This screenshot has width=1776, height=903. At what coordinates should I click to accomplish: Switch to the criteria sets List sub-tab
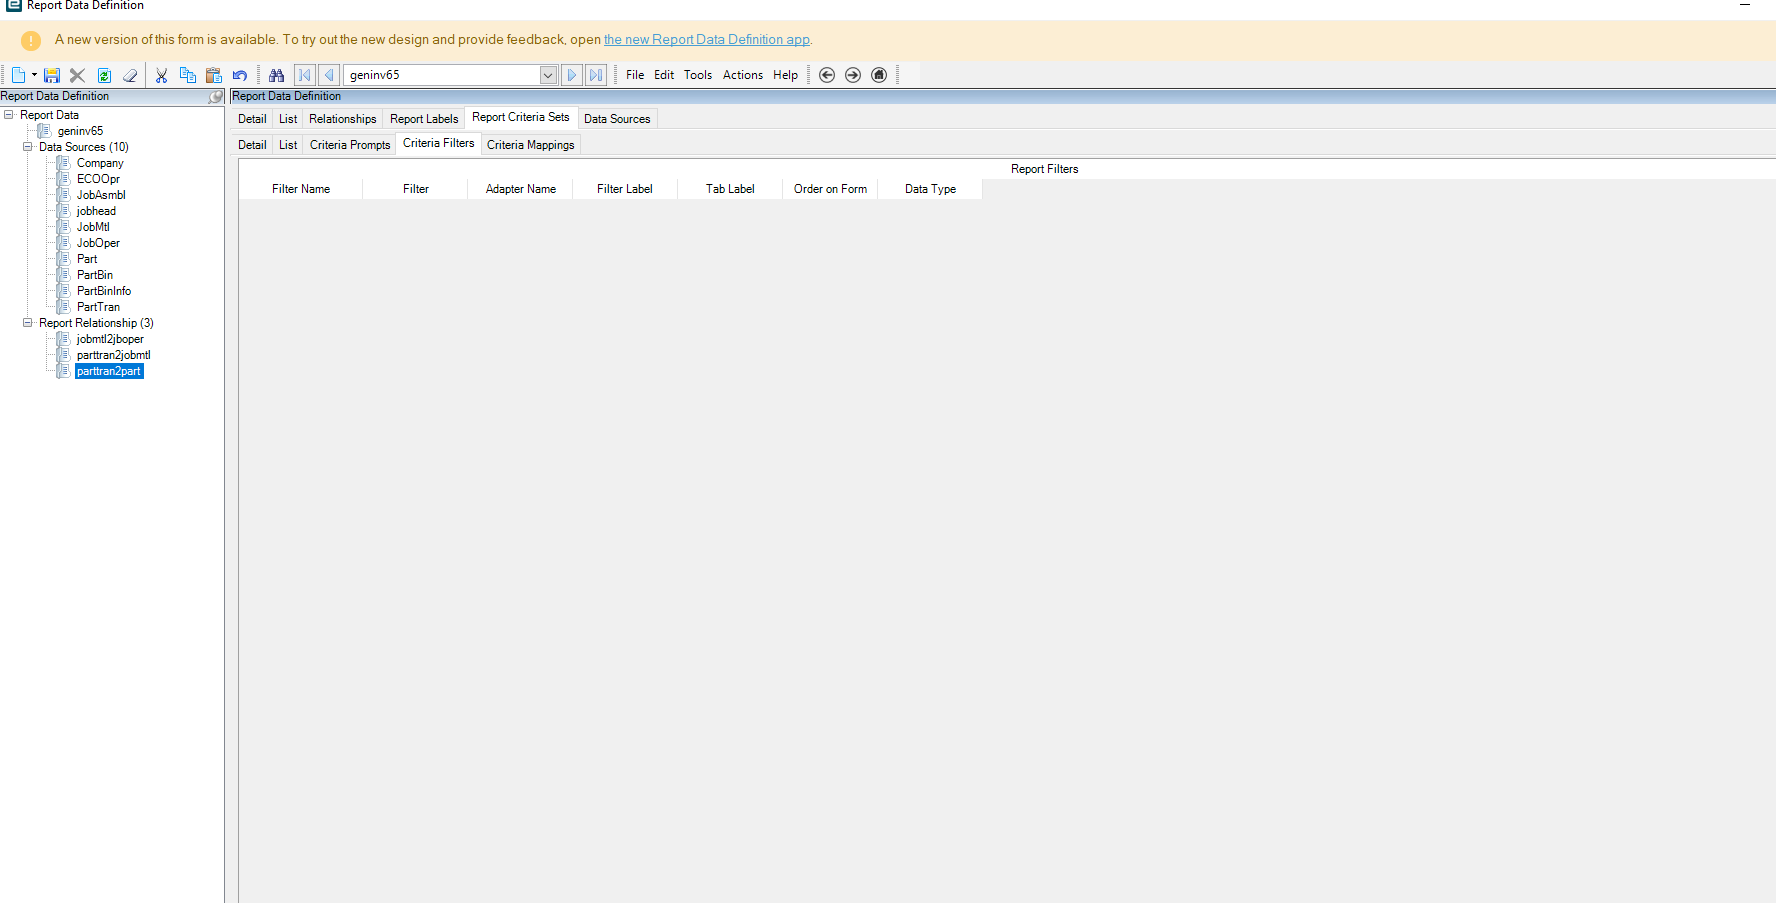click(288, 145)
